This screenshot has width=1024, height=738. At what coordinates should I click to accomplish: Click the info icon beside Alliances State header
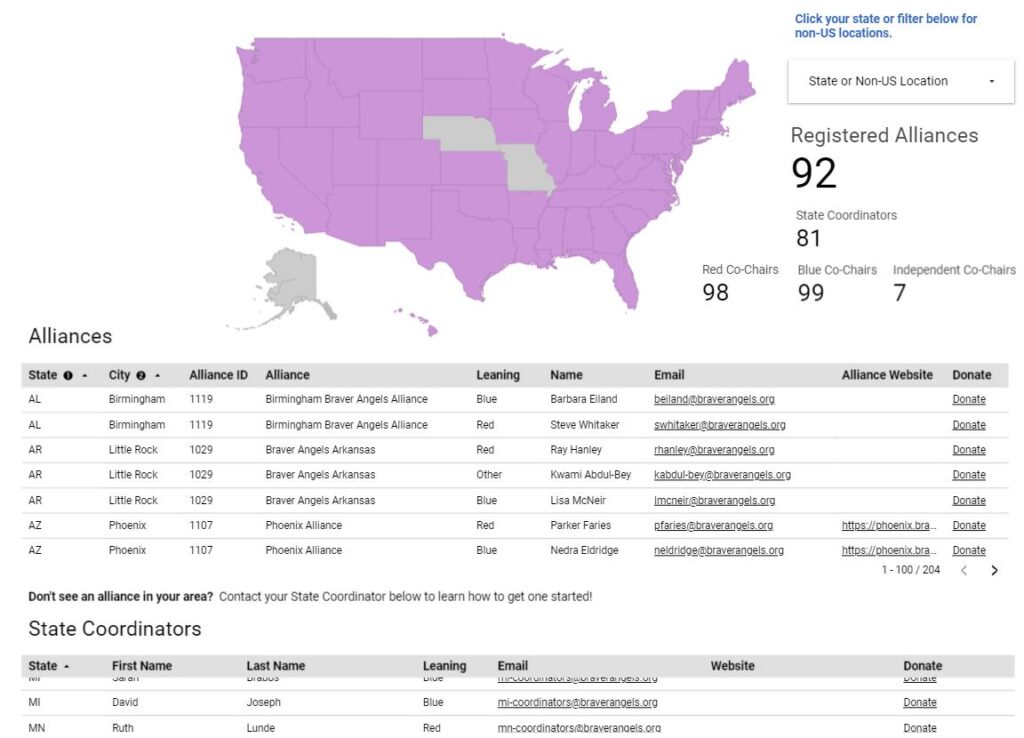click(x=68, y=376)
